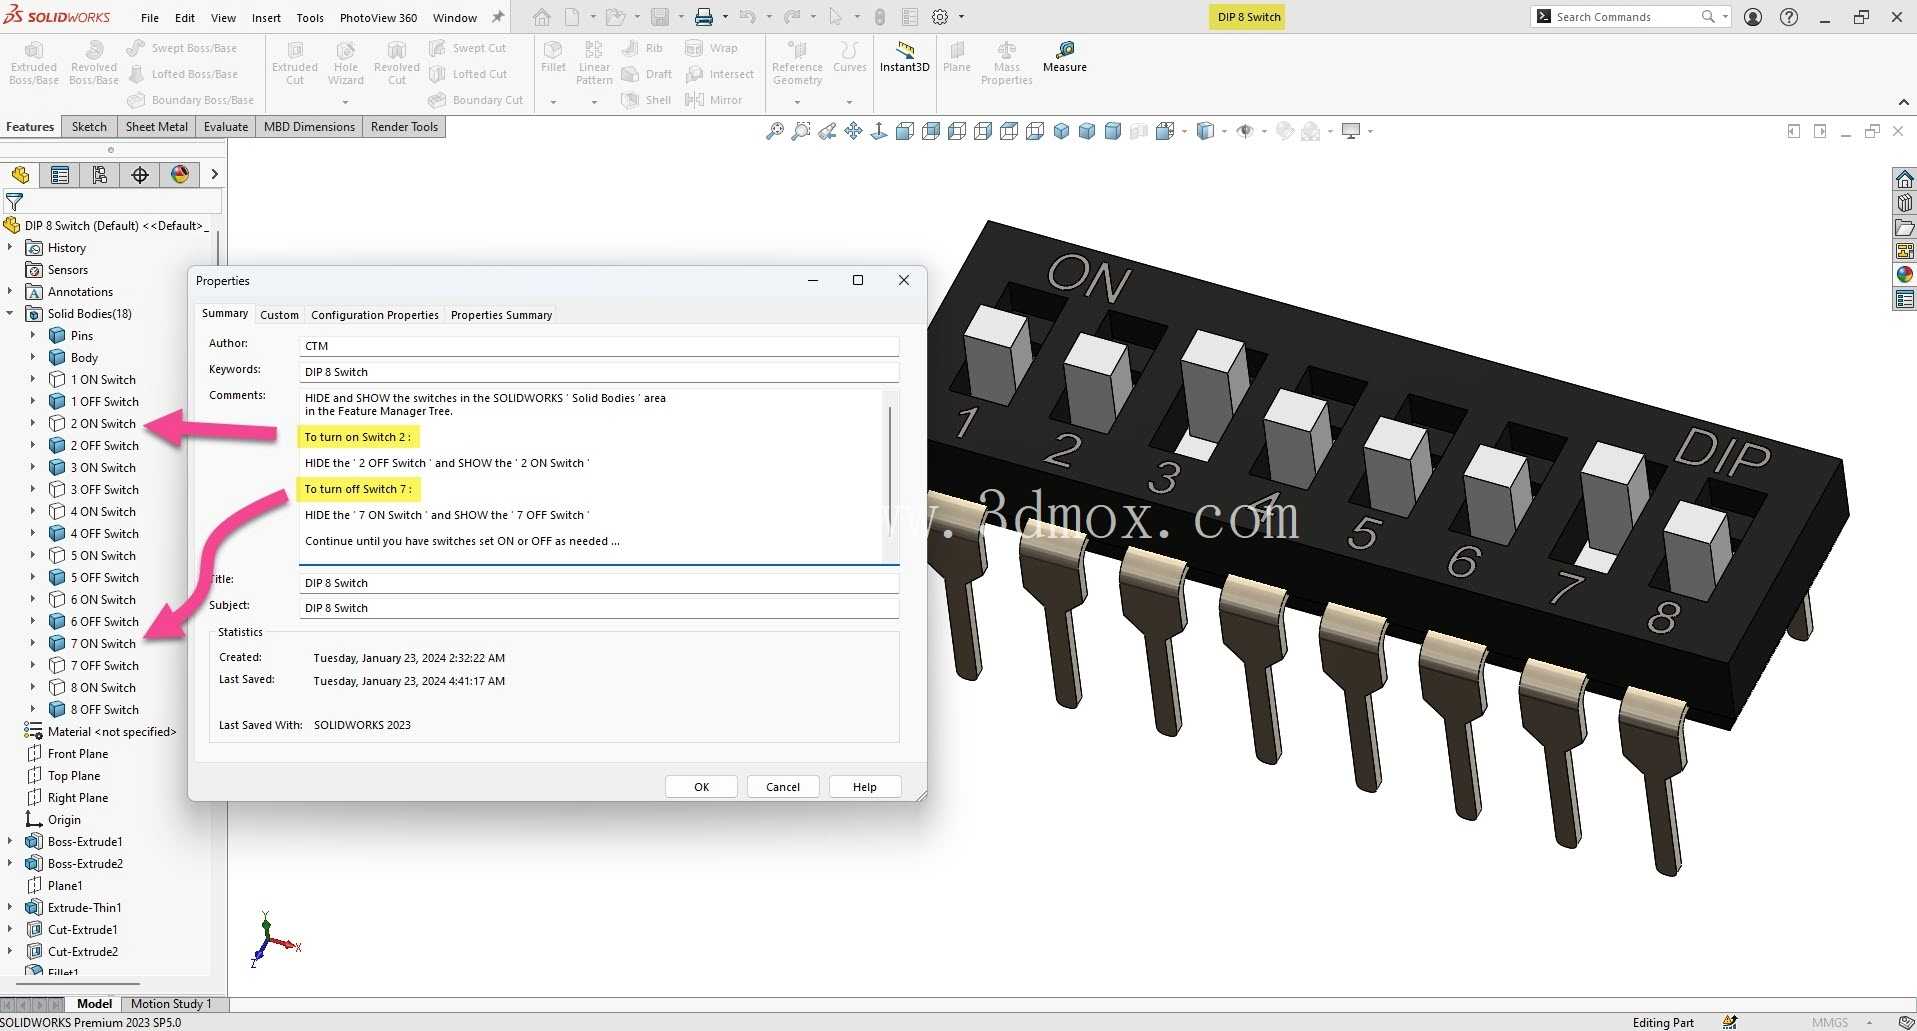Click the Reference Geometry icon

(x=797, y=50)
